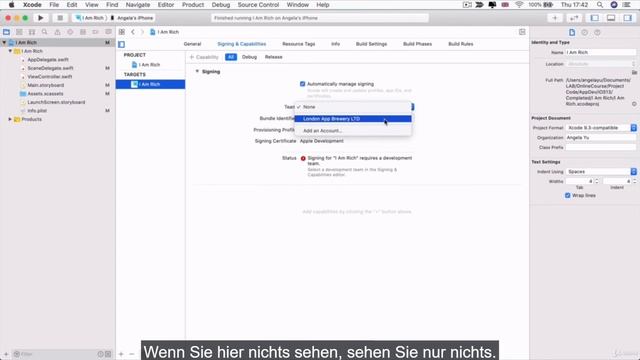
Task: Select the All configurations filter
Action: point(231,57)
